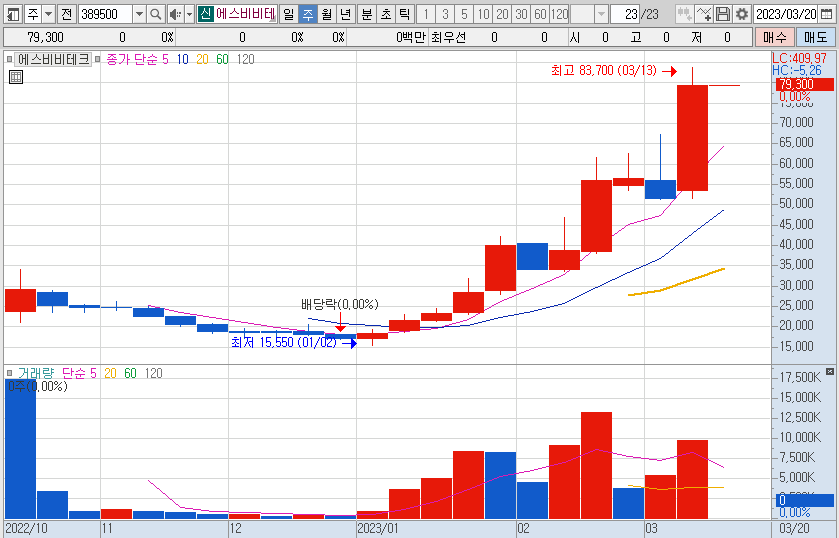
Task: Select tick 틱 chart period
Action: [x=405, y=14]
